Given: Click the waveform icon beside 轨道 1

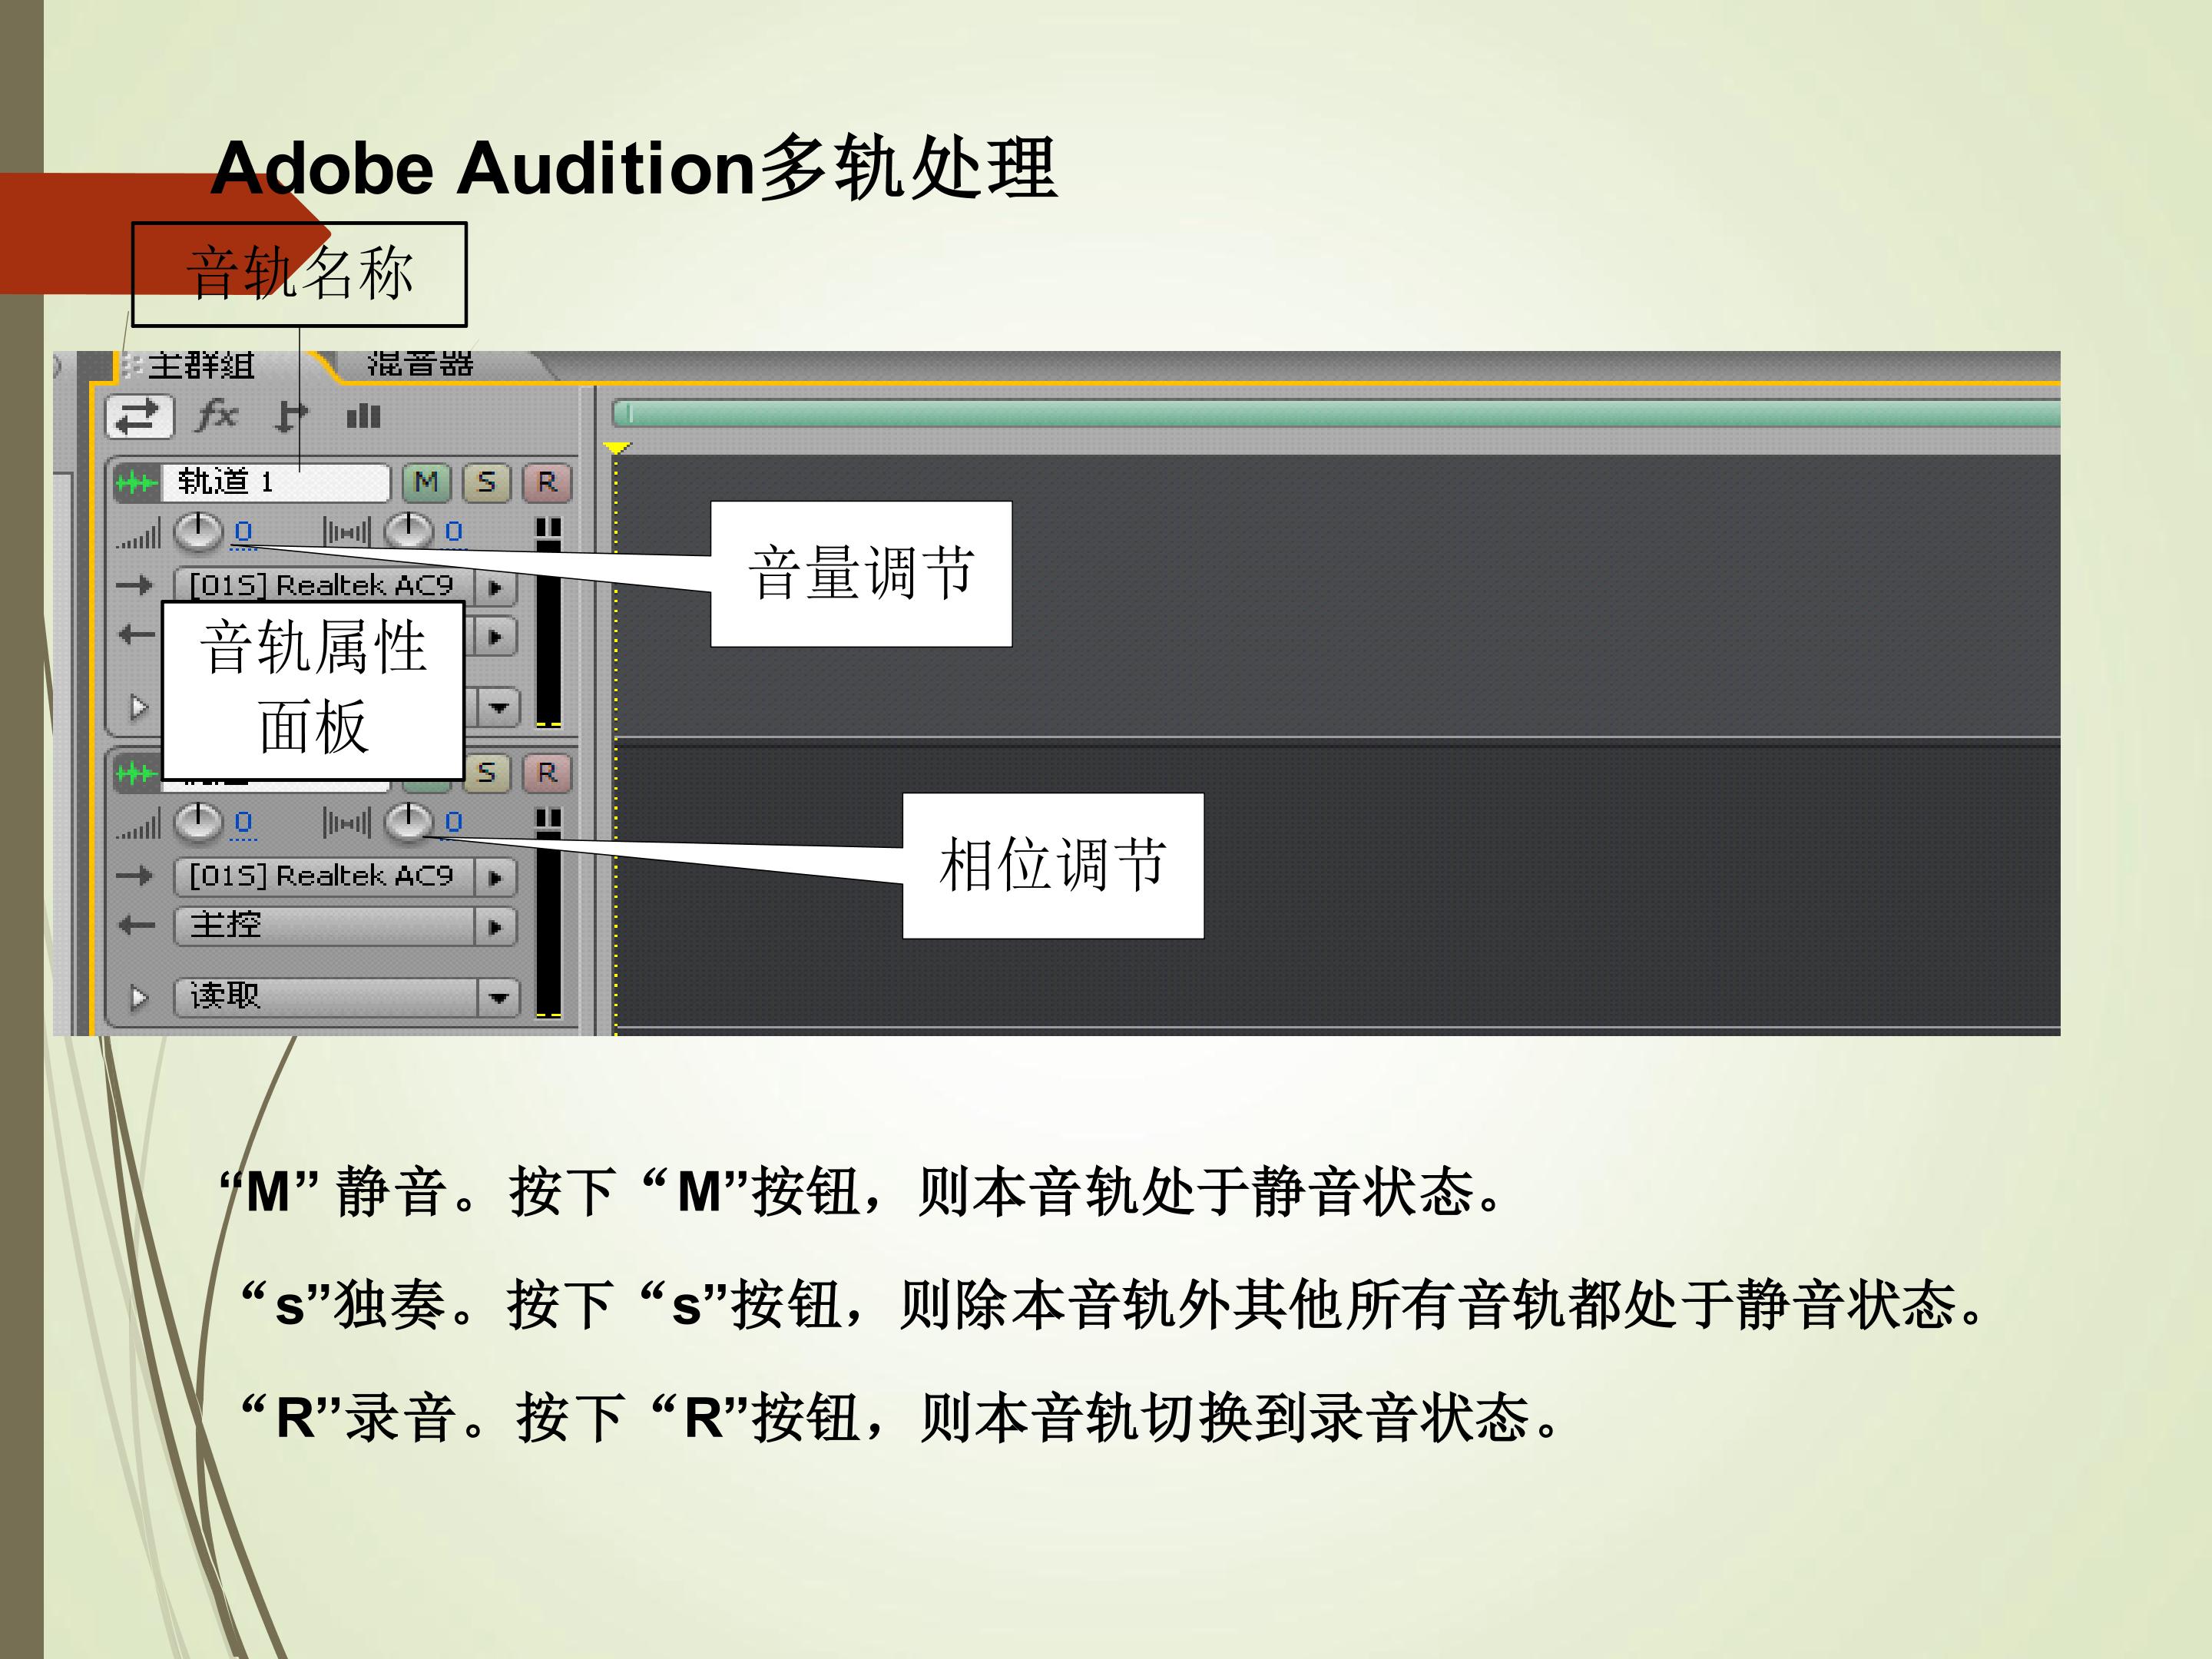Looking at the screenshot, I should pos(136,484).
